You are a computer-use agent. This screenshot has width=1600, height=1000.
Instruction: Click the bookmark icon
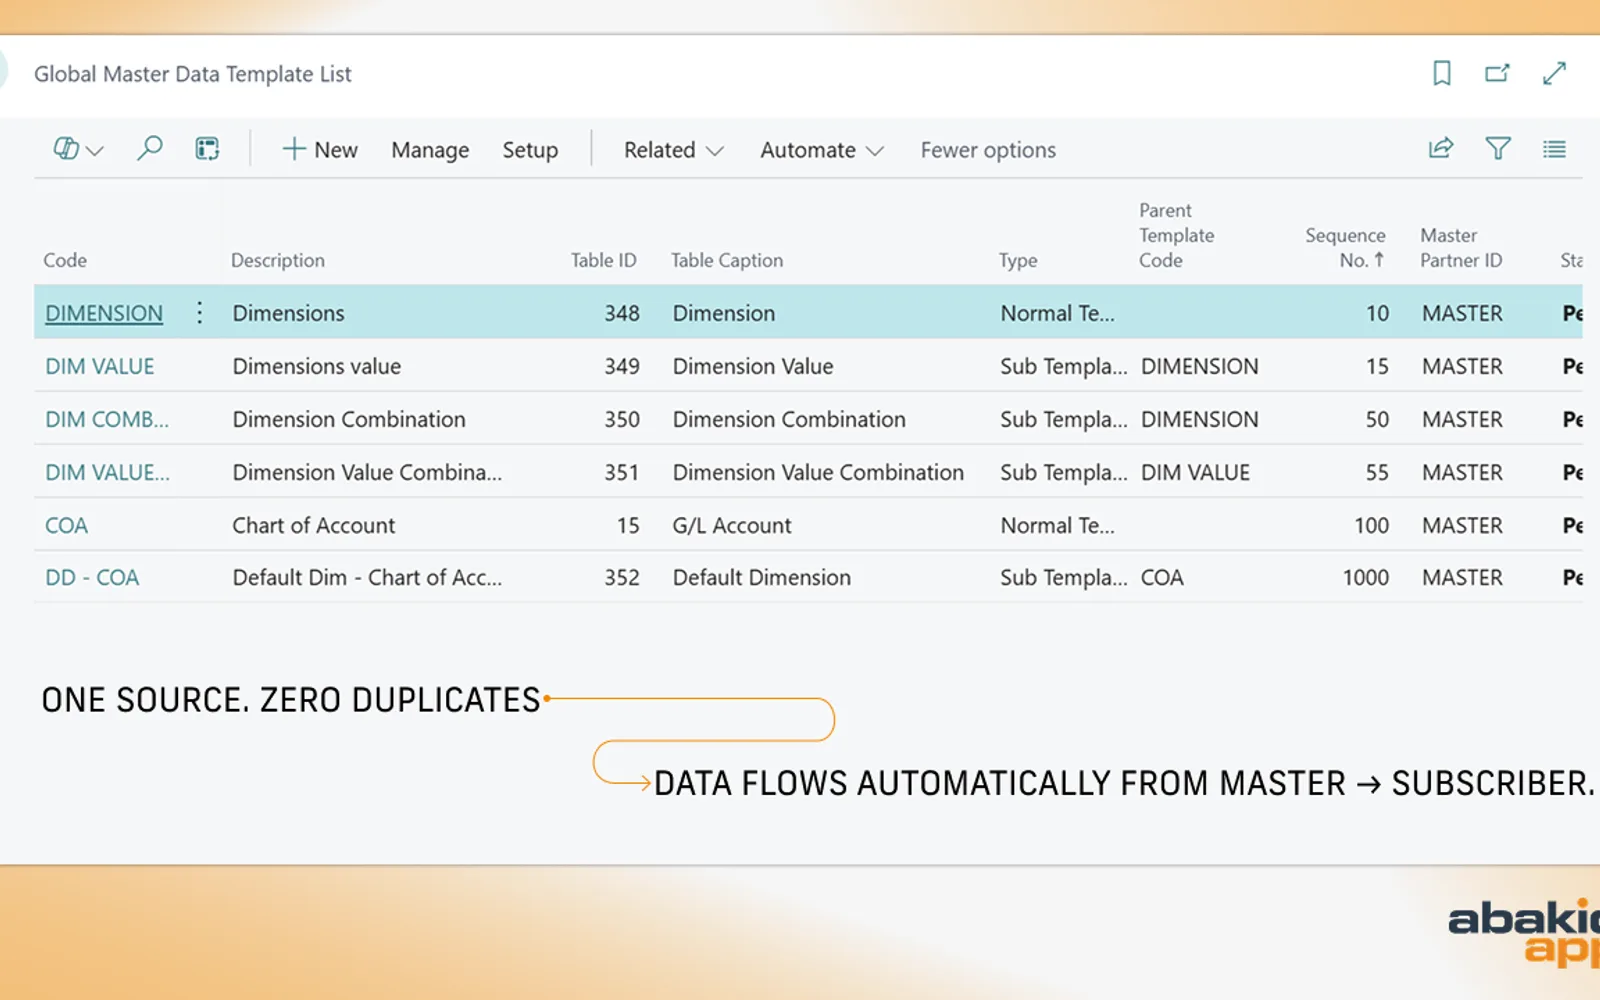pos(1442,73)
